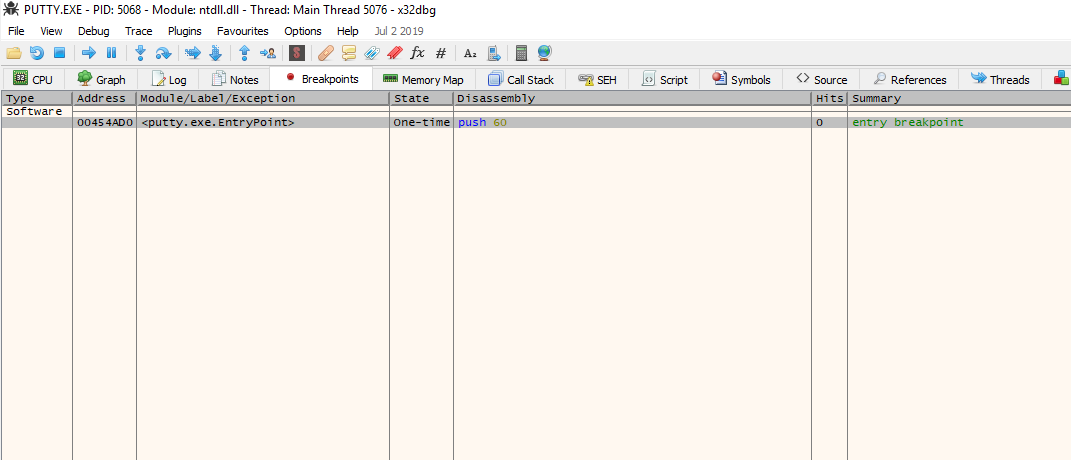This screenshot has width=1071, height=460.
Task: Open the Plugins menu
Action: tap(184, 31)
